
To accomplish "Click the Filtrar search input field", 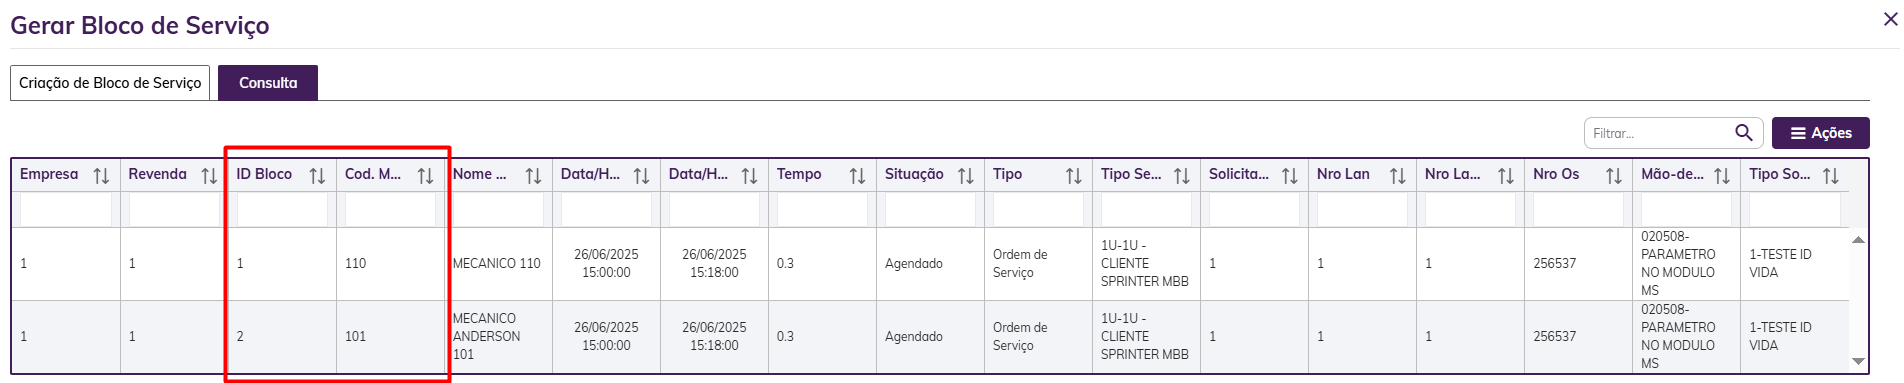I will pyautogui.click(x=1662, y=133).
